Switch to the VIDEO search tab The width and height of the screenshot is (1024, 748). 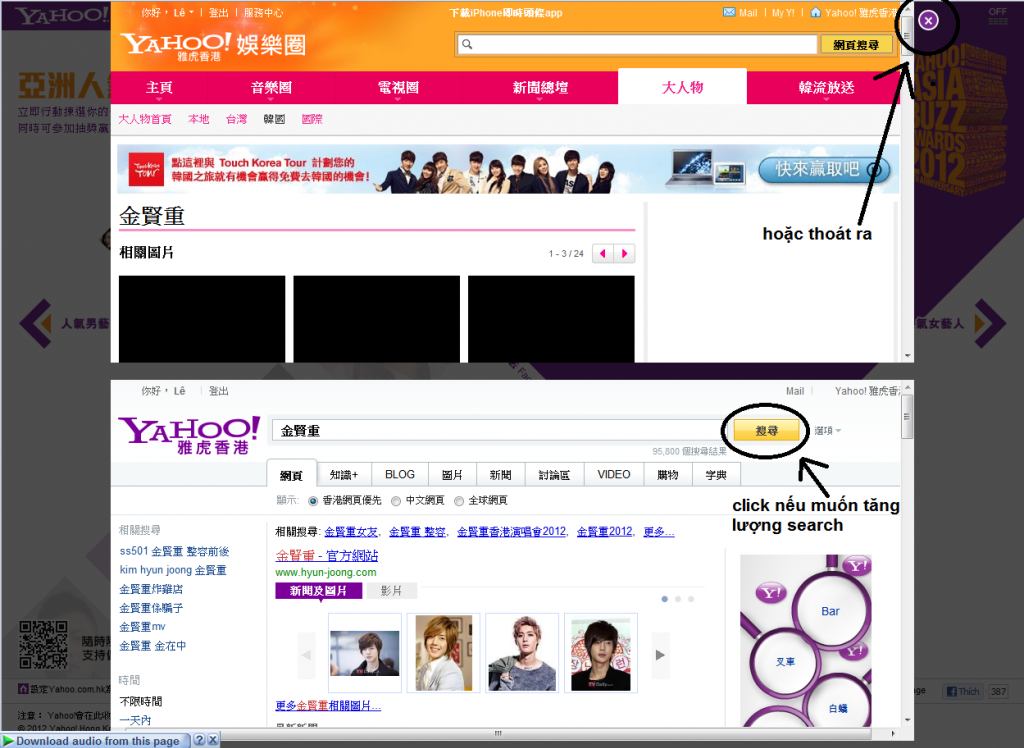[614, 475]
